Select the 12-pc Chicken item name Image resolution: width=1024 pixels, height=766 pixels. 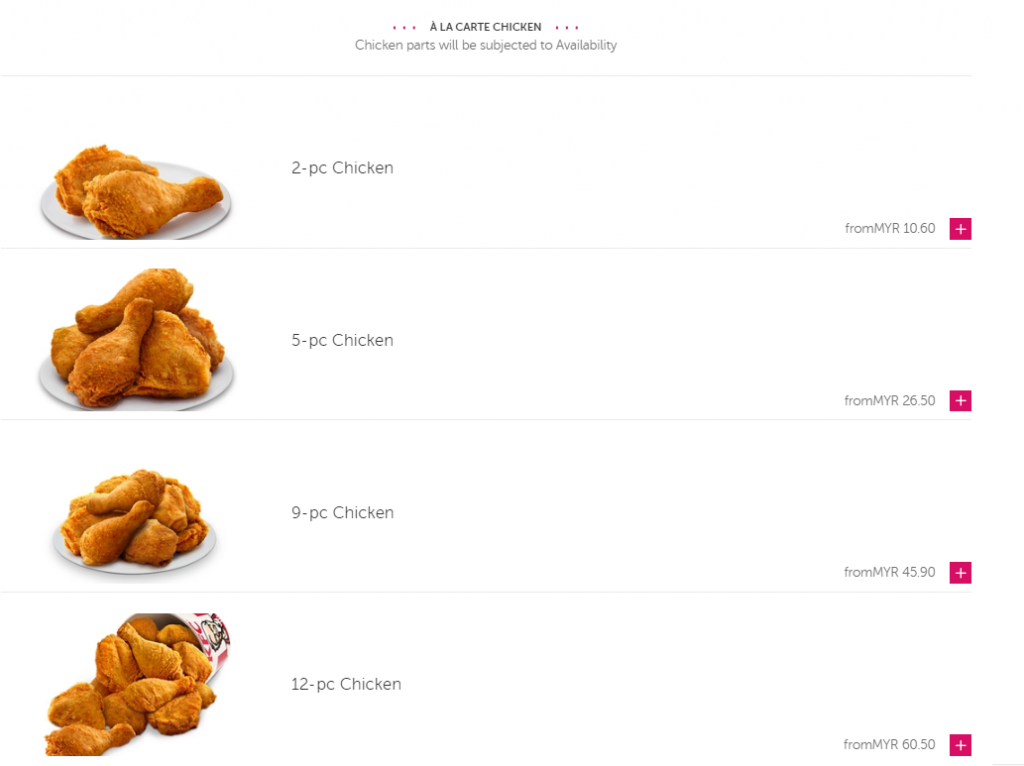[346, 684]
